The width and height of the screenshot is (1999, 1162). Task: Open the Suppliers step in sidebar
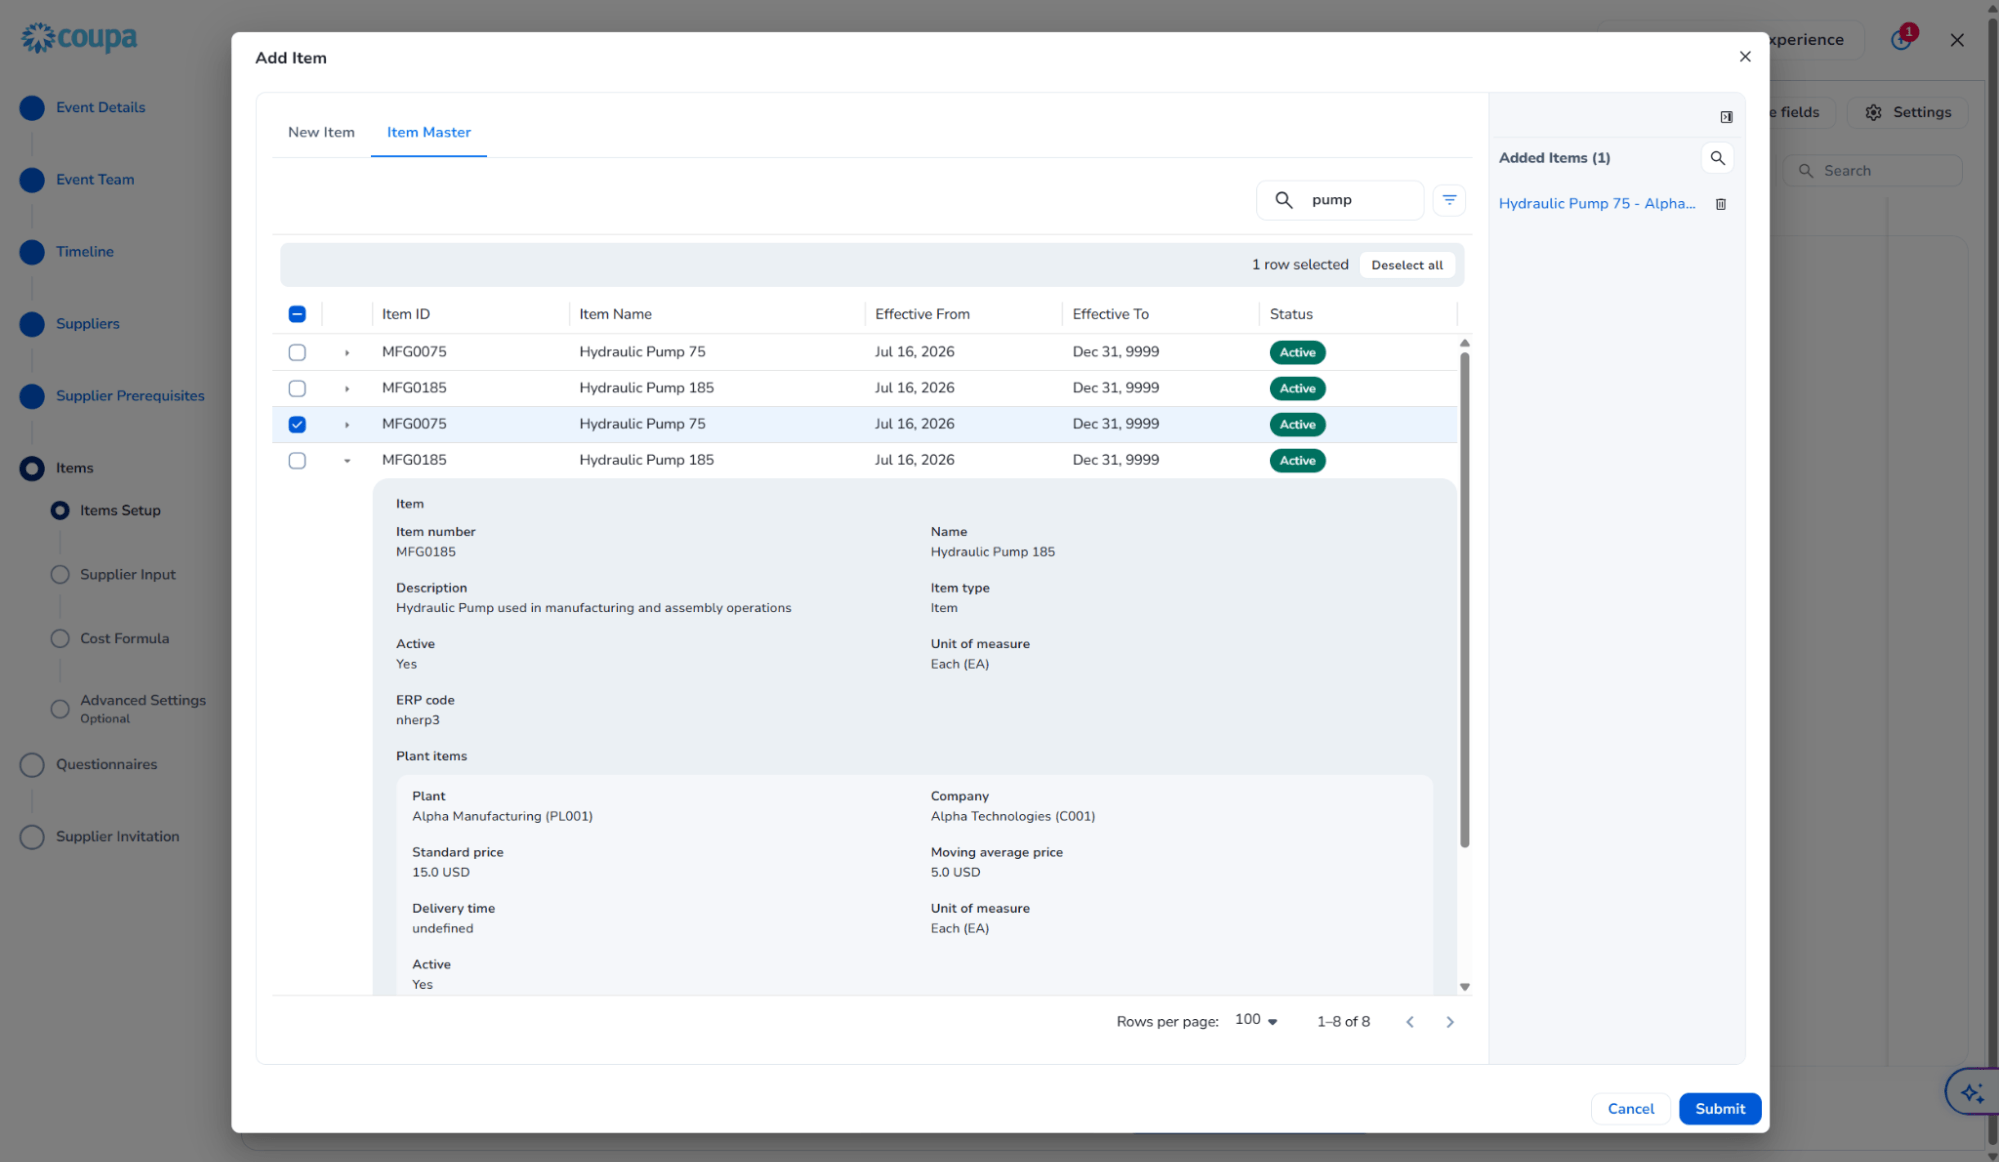[87, 323]
